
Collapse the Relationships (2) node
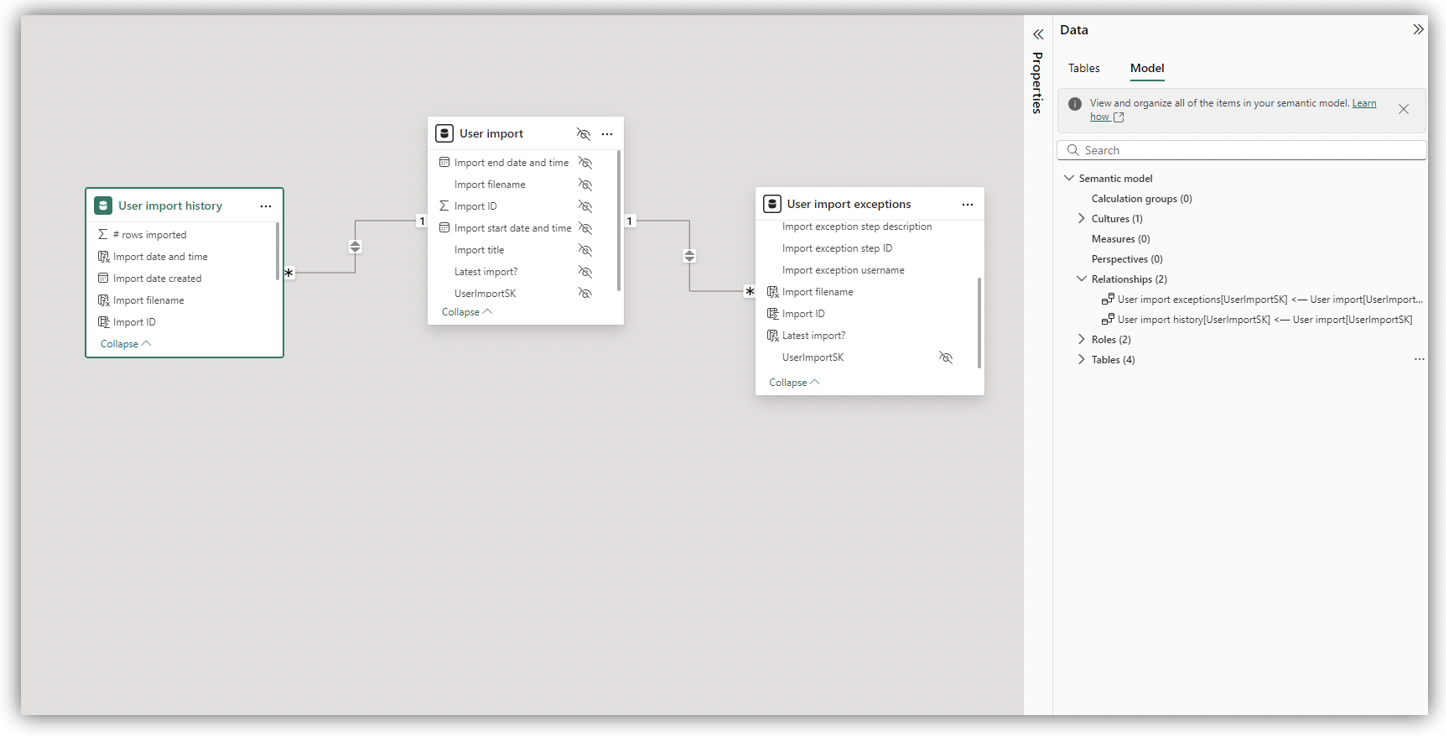click(x=1081, y=279)
